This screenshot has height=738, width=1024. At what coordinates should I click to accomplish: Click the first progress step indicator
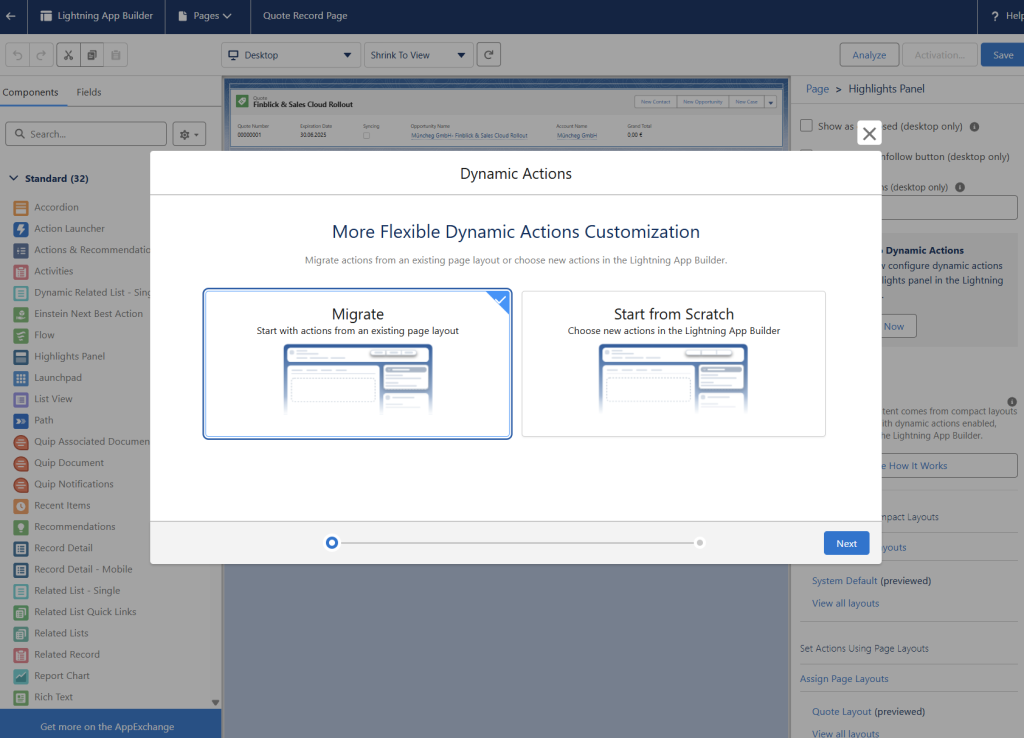[332, 543]
